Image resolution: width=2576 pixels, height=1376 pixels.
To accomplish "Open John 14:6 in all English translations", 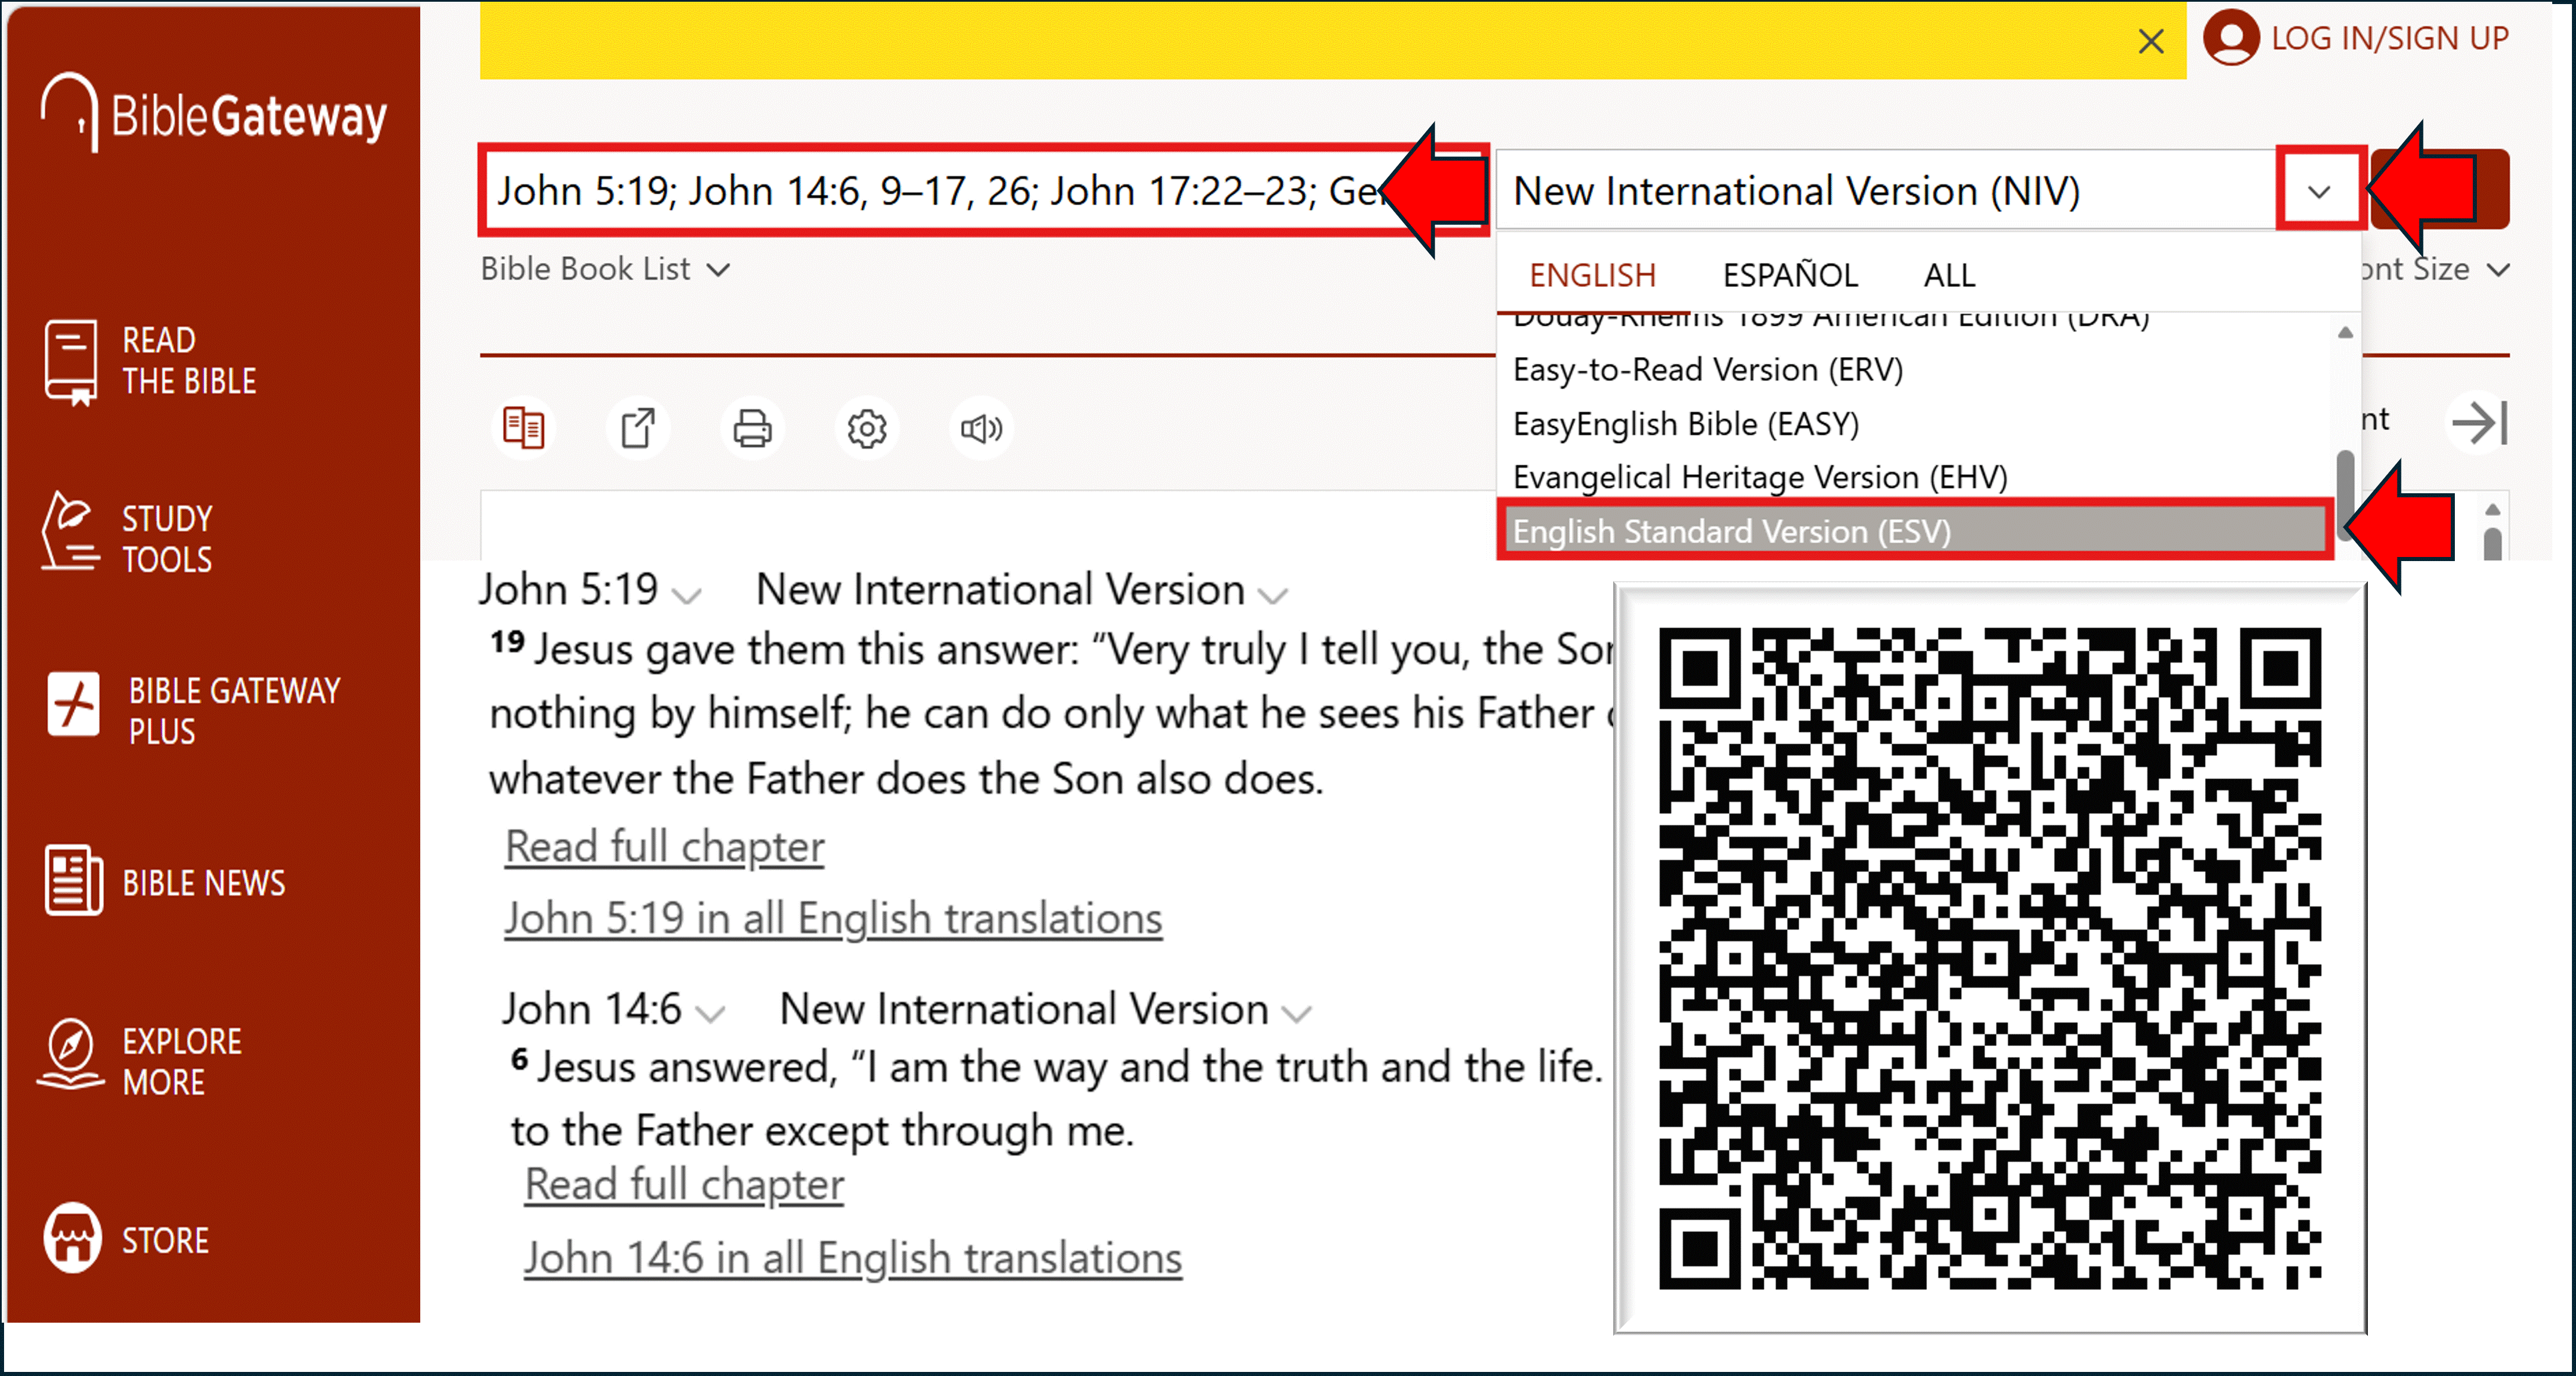I will [x=852, y=1257].
